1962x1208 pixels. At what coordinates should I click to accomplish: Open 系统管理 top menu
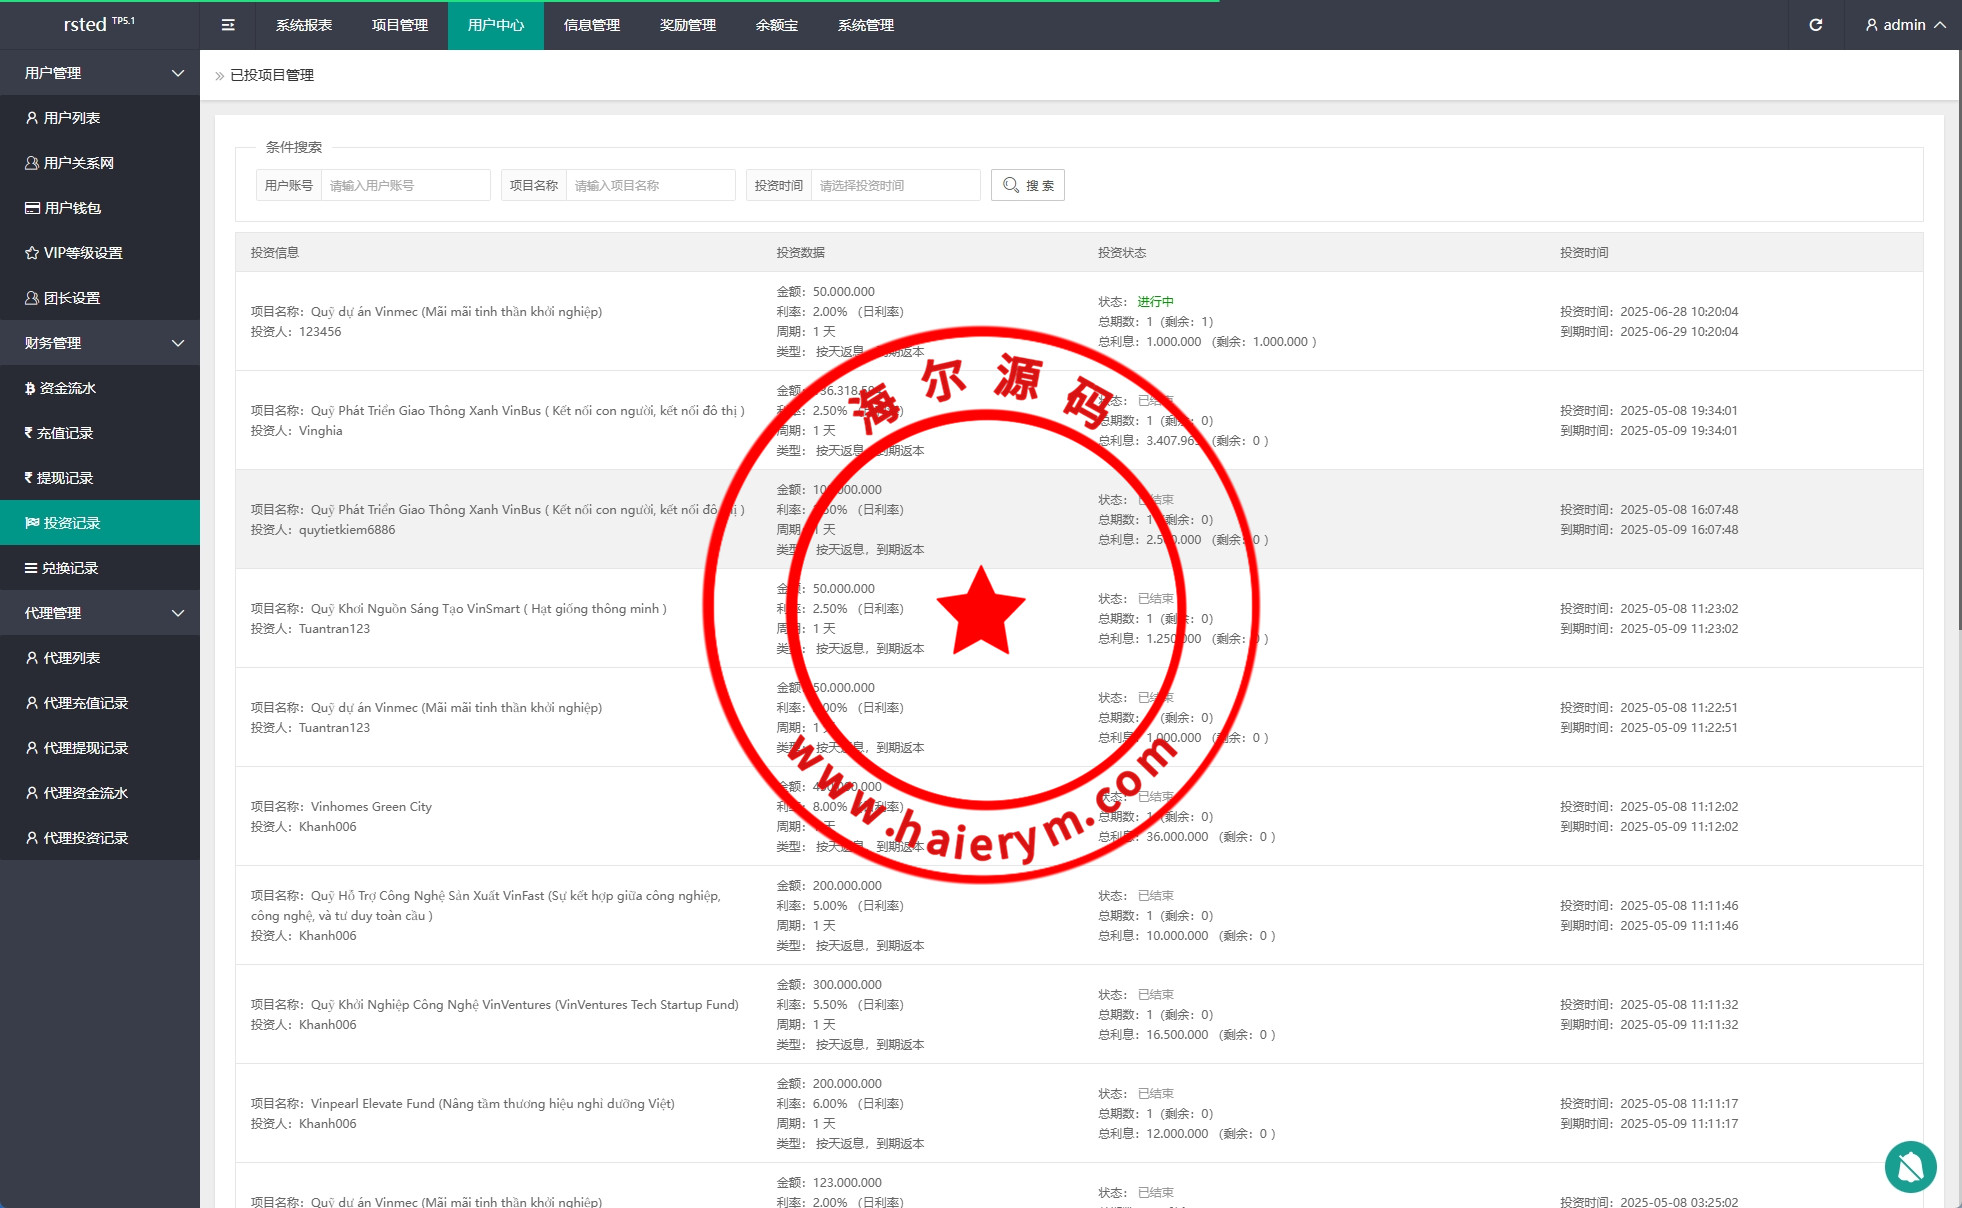point(866,25)
